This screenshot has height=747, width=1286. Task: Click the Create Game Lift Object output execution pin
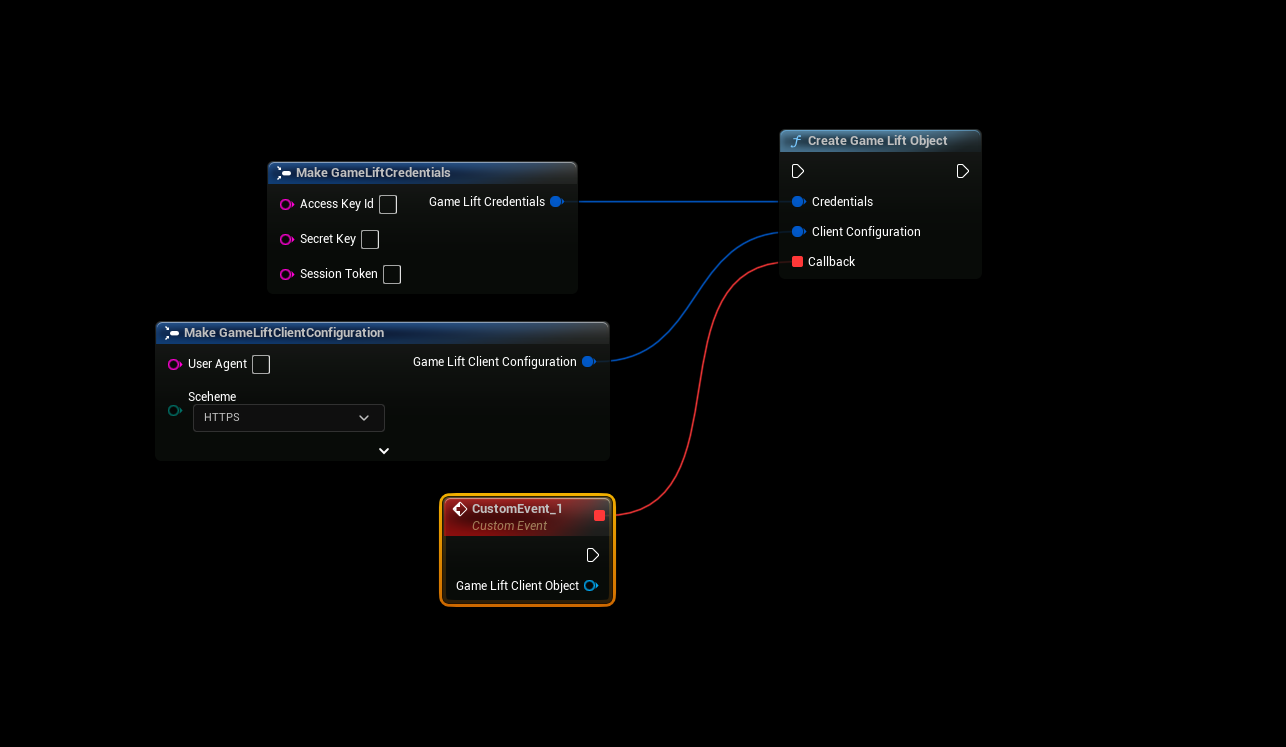962,171
